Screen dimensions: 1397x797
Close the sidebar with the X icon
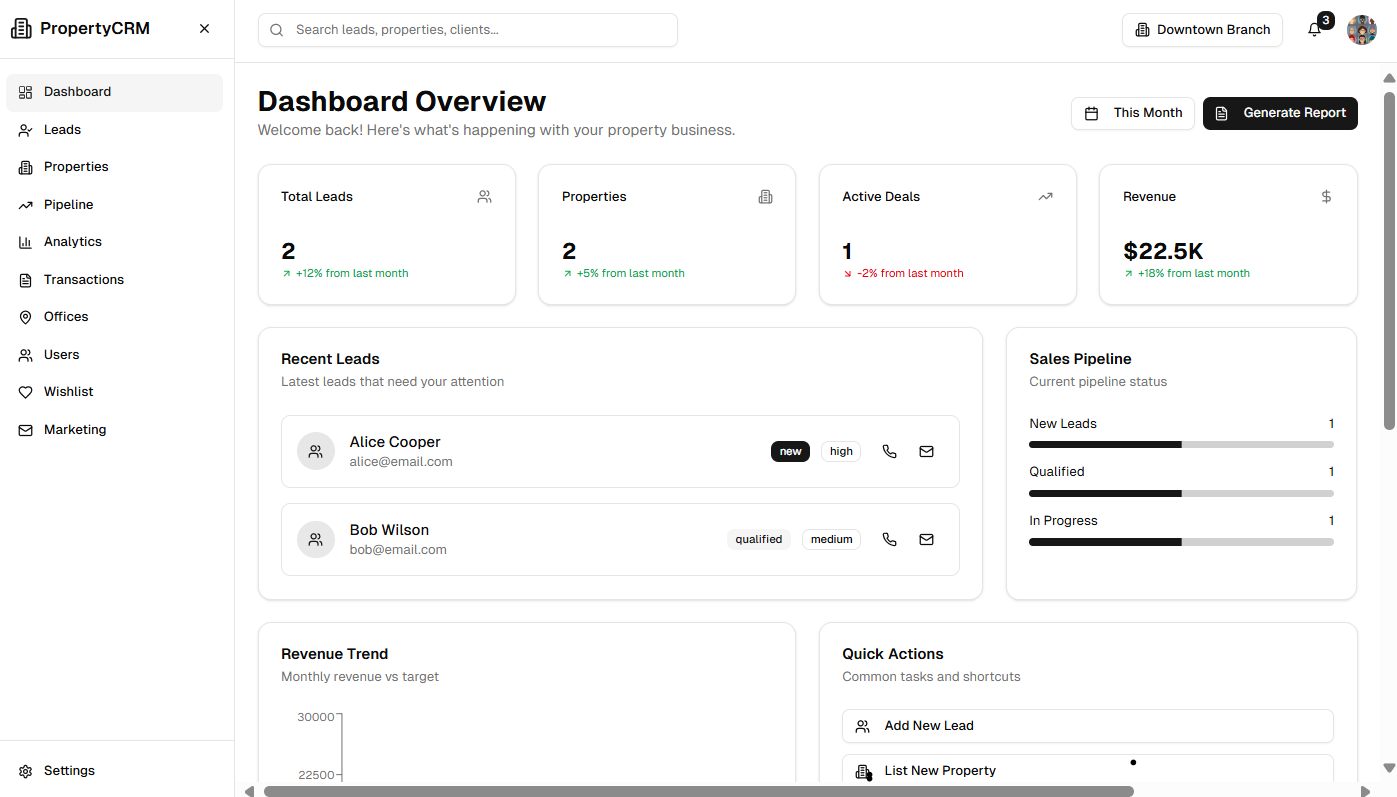[204, 29]
